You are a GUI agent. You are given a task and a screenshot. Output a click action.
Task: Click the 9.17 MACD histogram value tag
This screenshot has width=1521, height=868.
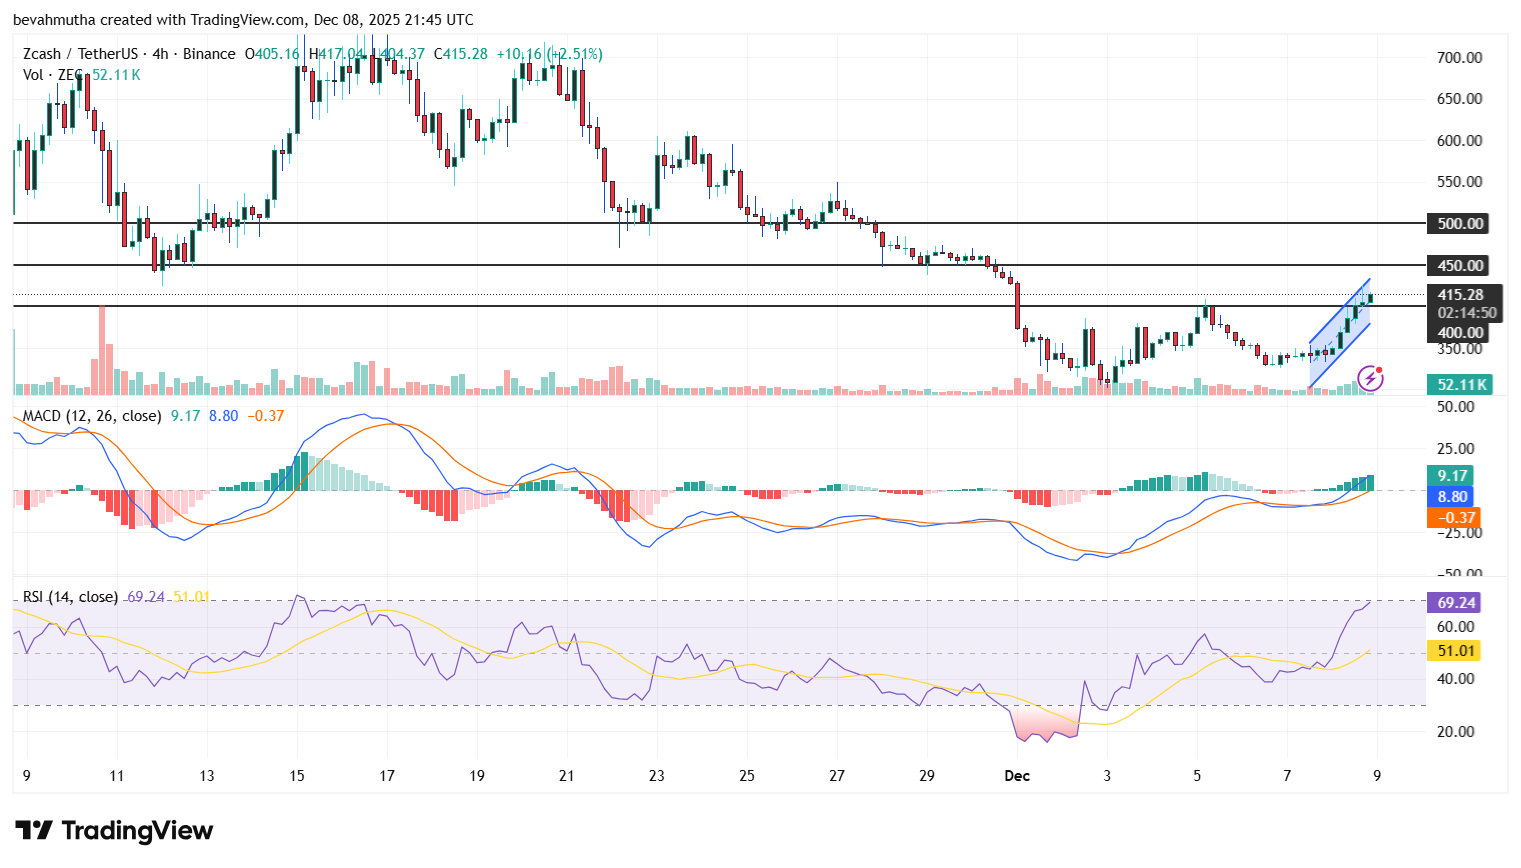click(x=1452, y=476)
